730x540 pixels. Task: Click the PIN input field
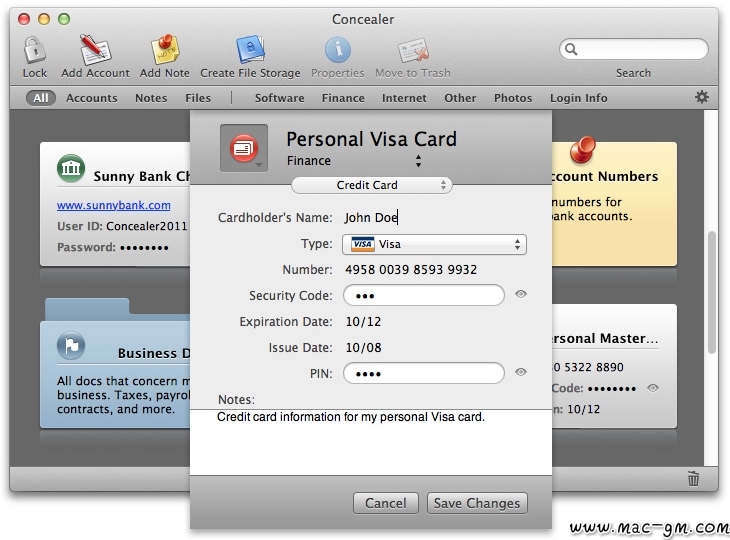tap(424, 373)
